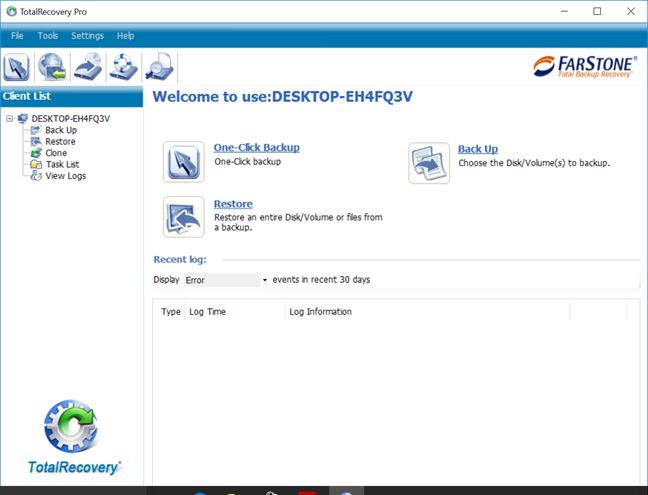The height and width of the screenshot is (495, 648).
Task: Open View Logs in client tree
Action: click(66, 176)
